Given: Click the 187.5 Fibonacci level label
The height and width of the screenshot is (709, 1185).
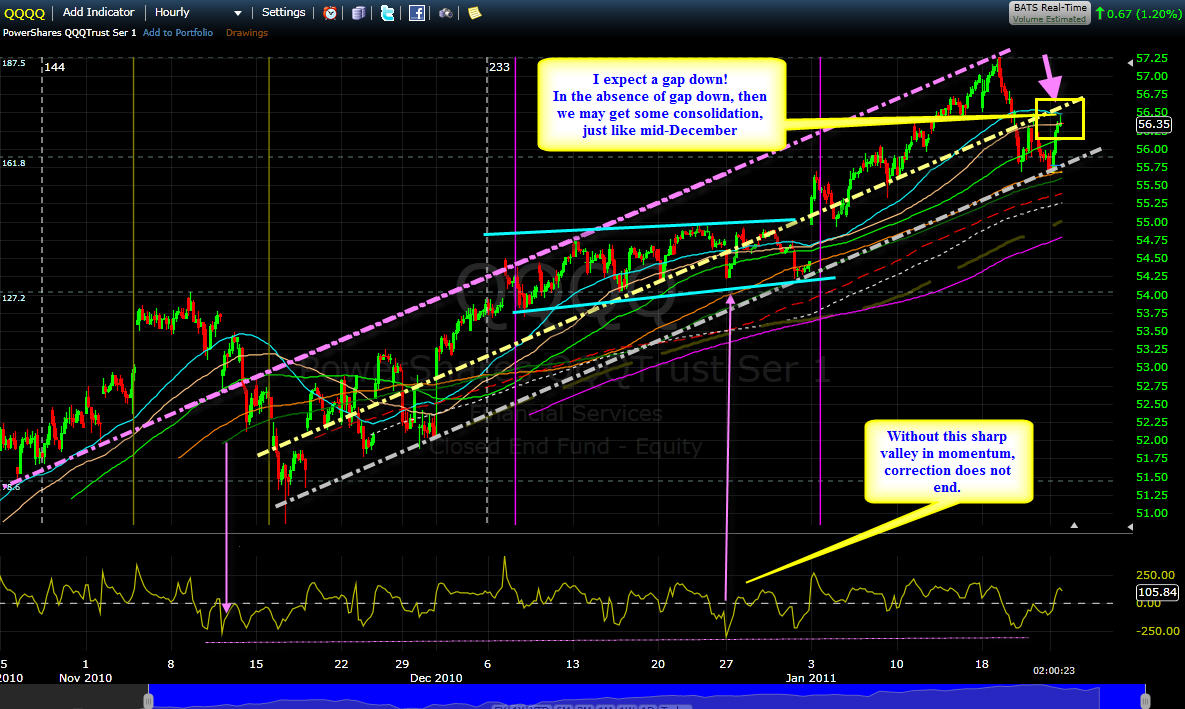Looking at the screenshot, I should pyautogui.click(x=14, y=63).
